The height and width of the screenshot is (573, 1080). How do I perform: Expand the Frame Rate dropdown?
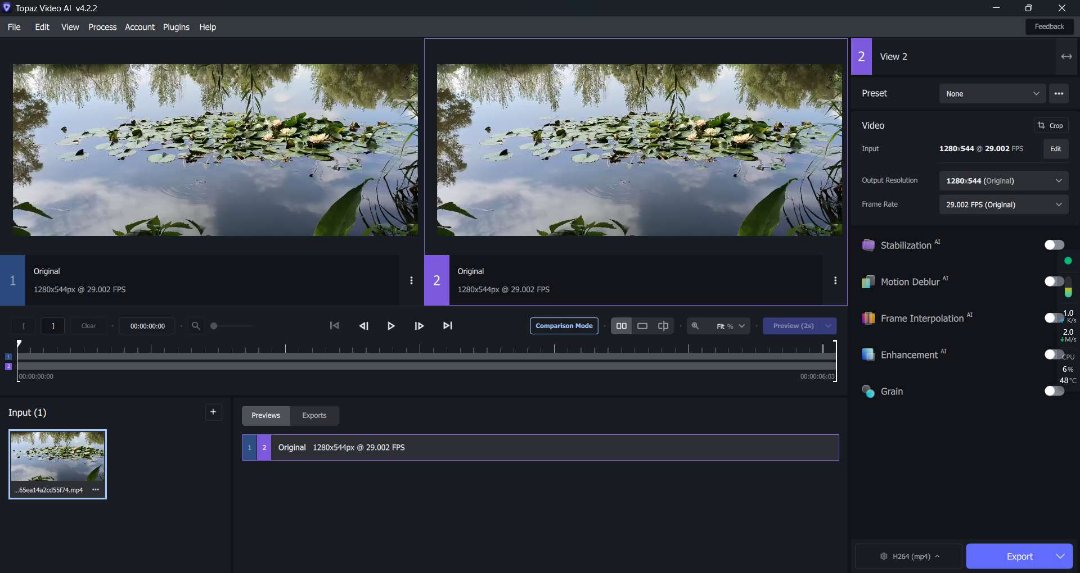[1004, 204]
